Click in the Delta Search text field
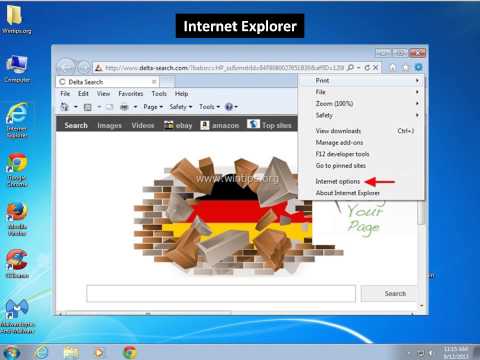Screen dimensions: 480x360 point(221,294)
